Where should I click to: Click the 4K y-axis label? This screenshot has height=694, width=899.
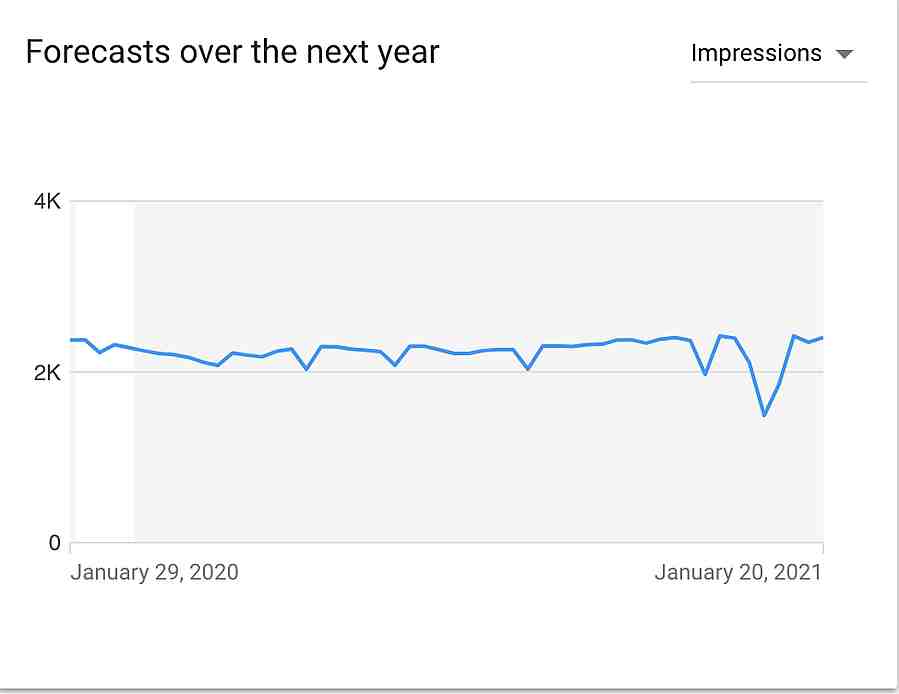point(47,201)
